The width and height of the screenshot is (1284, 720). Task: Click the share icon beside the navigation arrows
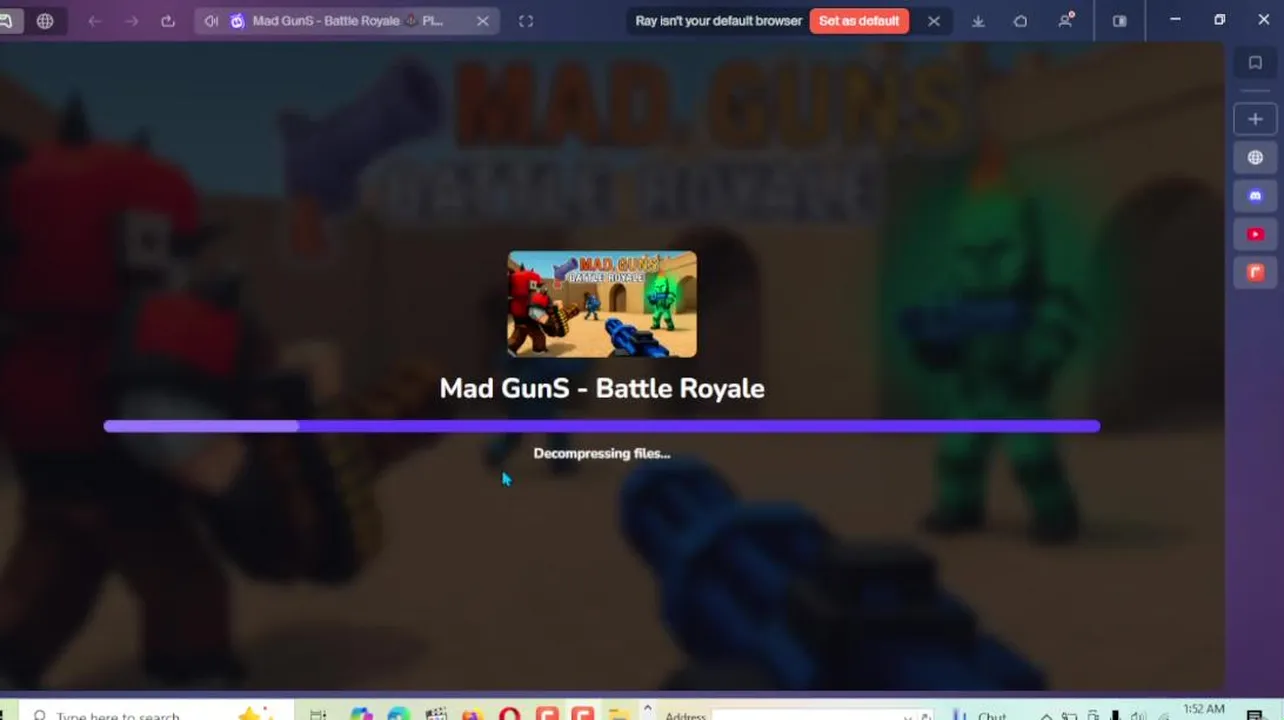[168, 21]
